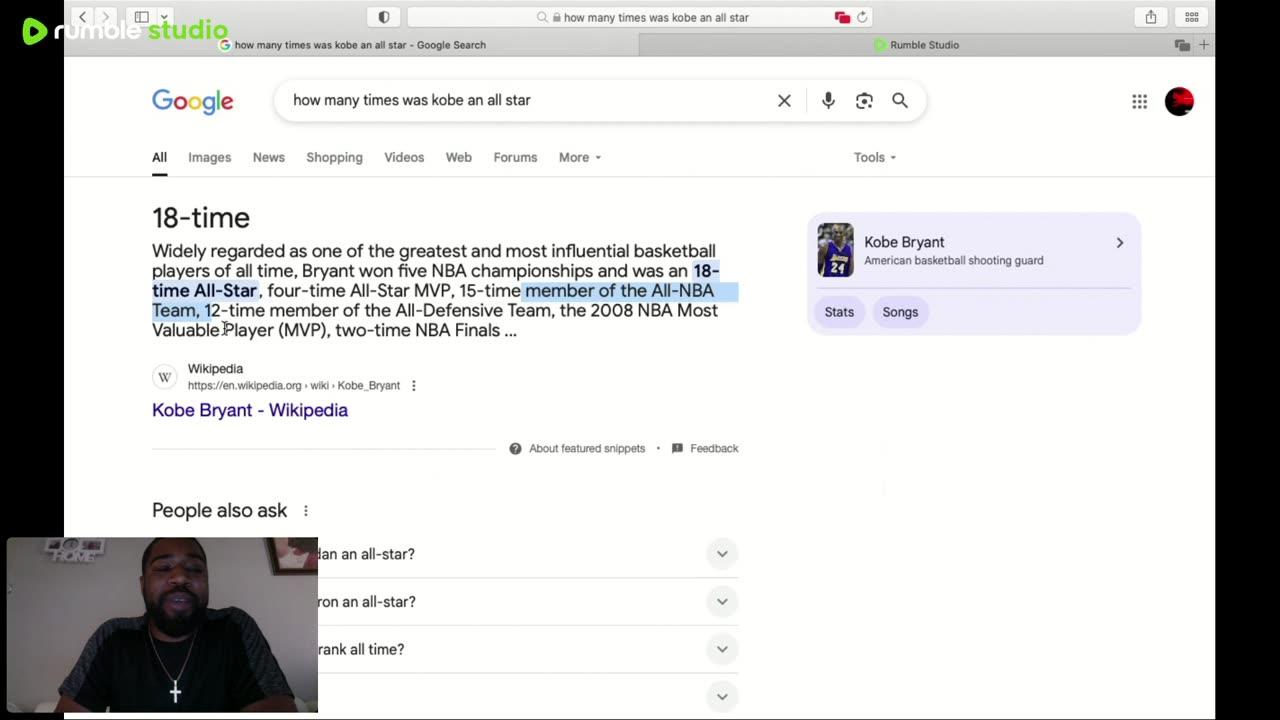Open the Tools dropdown
This screenshot has height=720, width=1280.
[x=875, y=157]
